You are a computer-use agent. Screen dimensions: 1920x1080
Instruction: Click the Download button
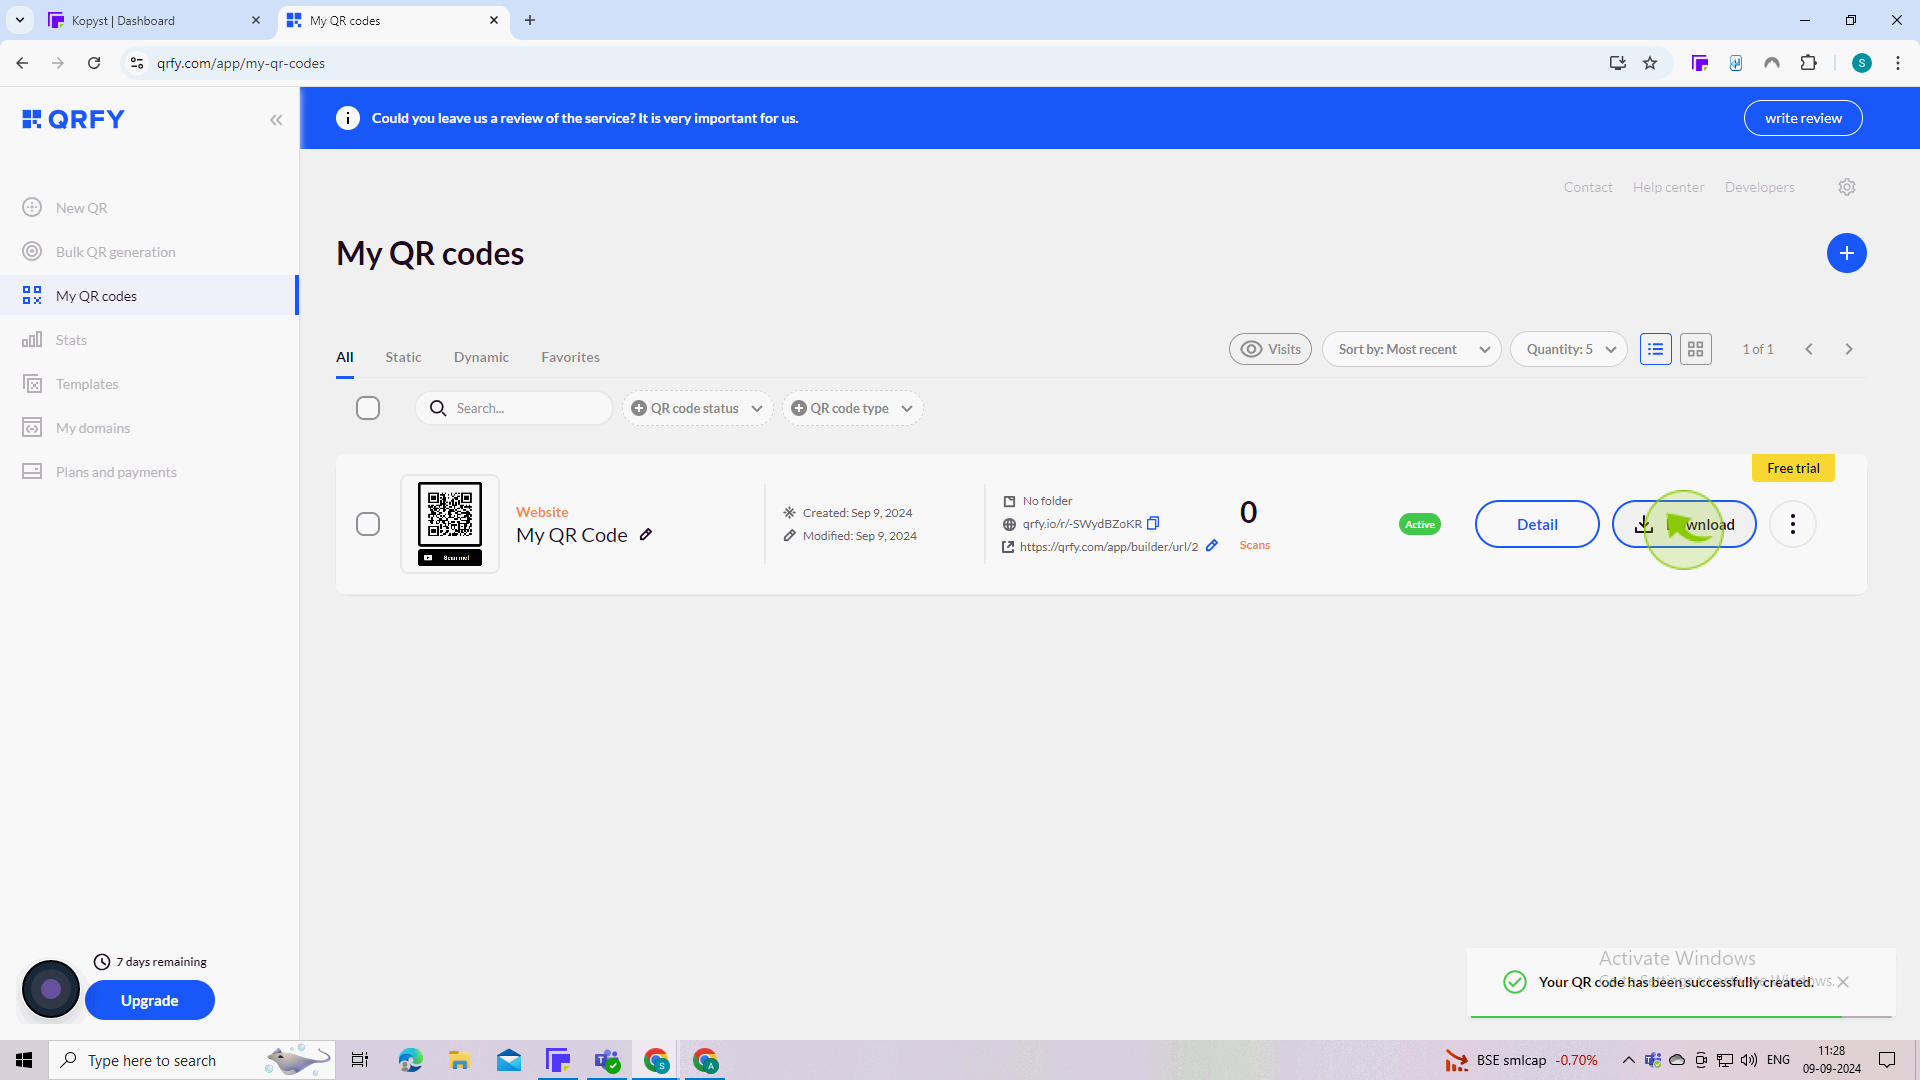point(1684,524)
